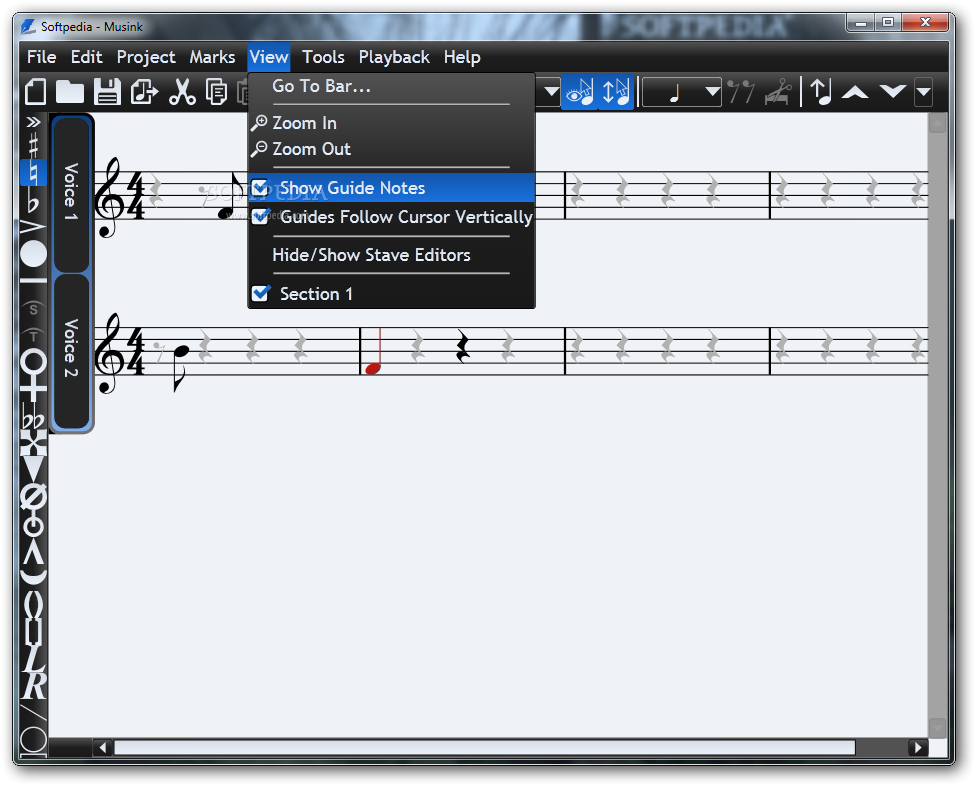The image size is (976, 786).
Task: Select the Voice 2 stave tab
Action: coord(72,350)
